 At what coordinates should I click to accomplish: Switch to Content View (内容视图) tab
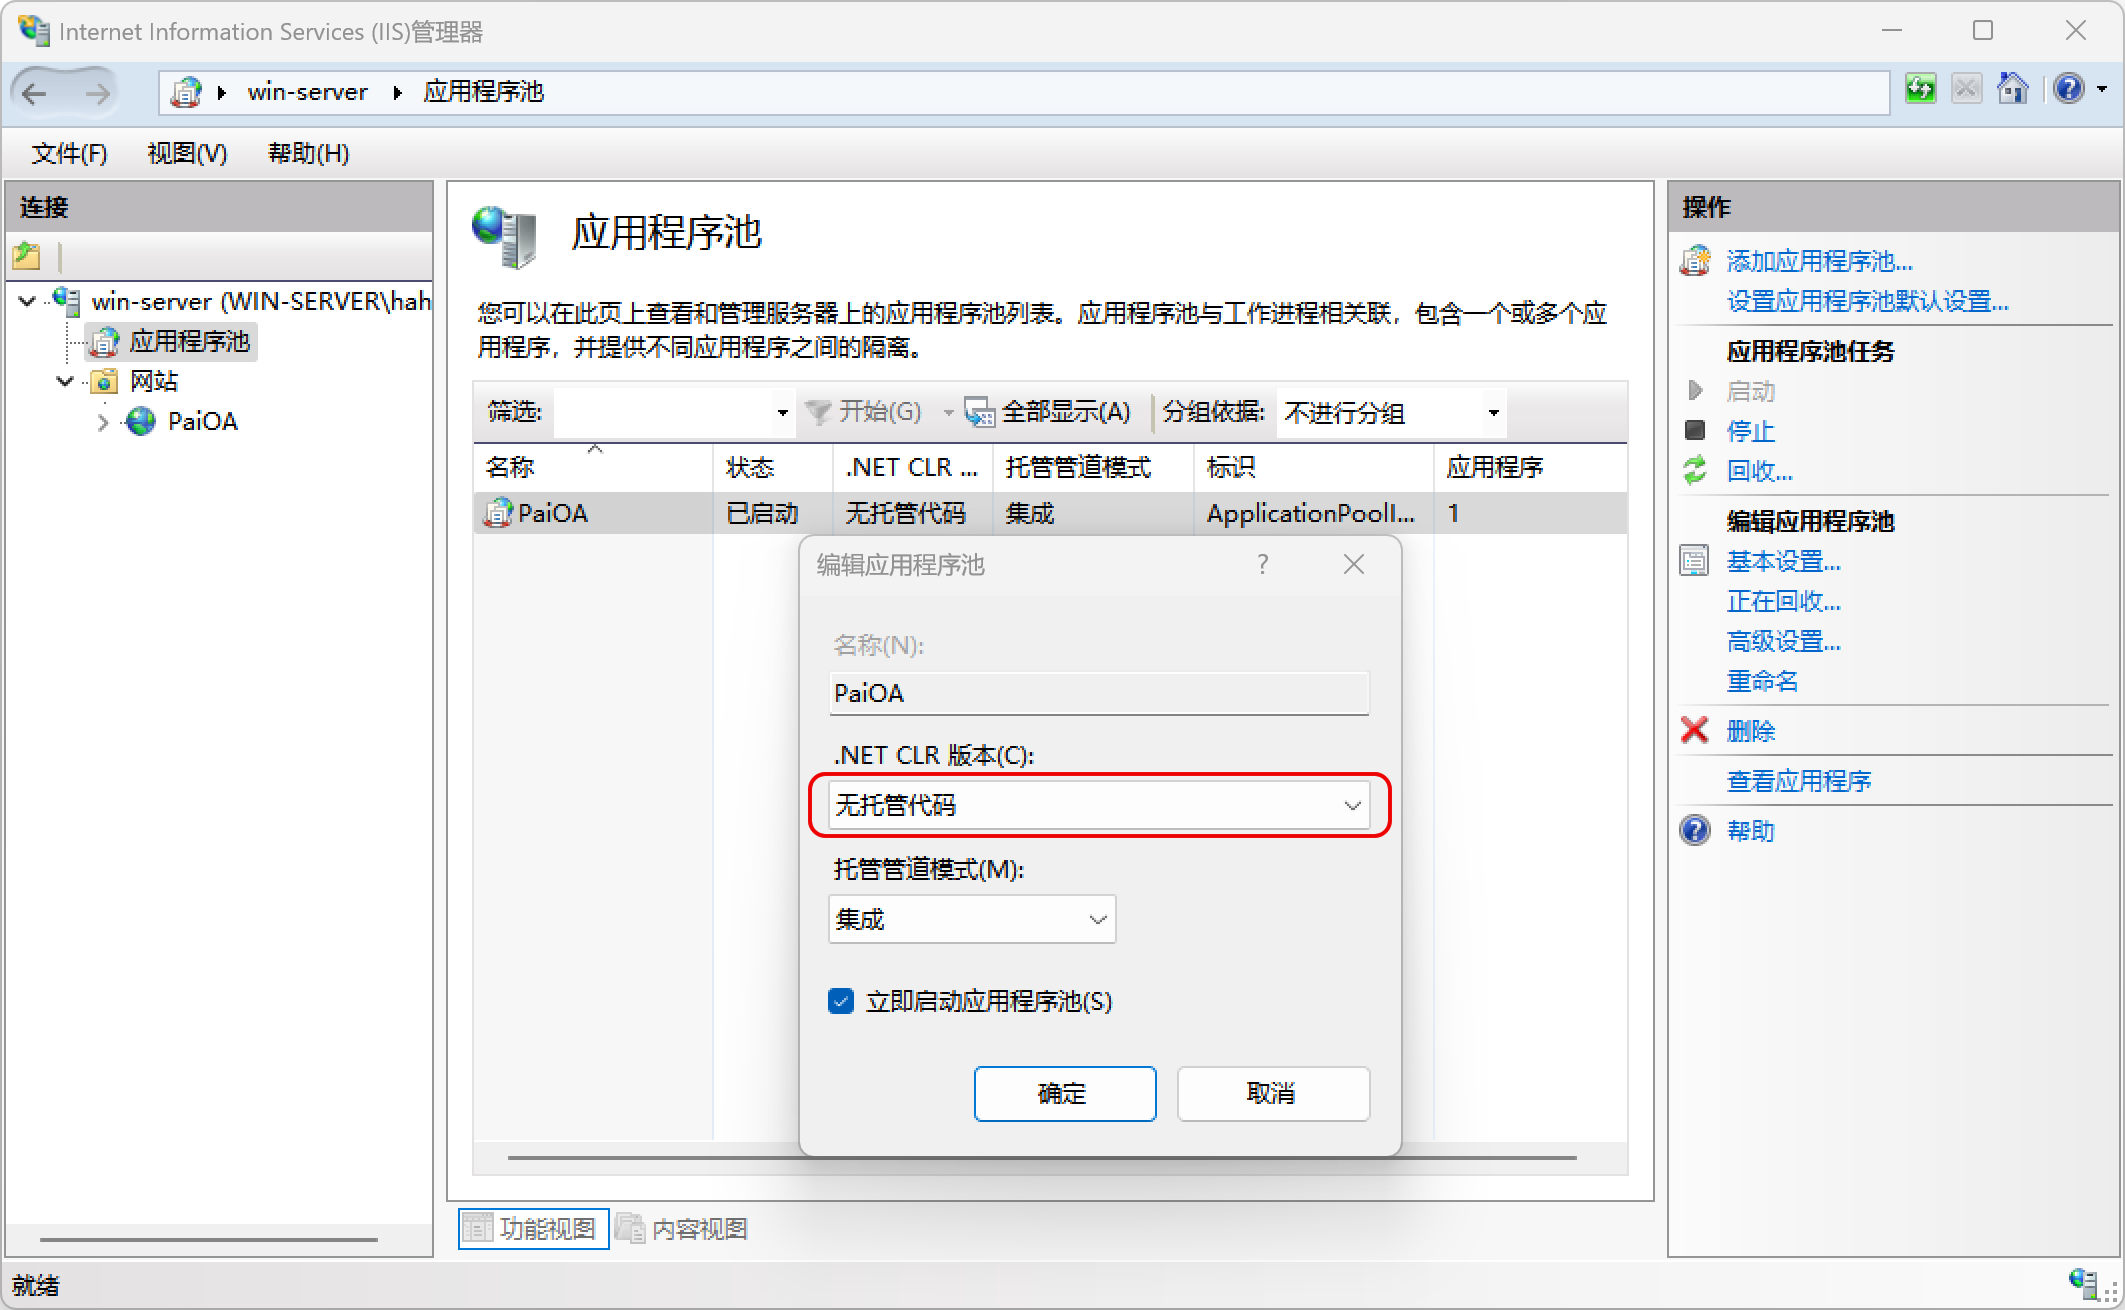click(x=683, y=1228)
